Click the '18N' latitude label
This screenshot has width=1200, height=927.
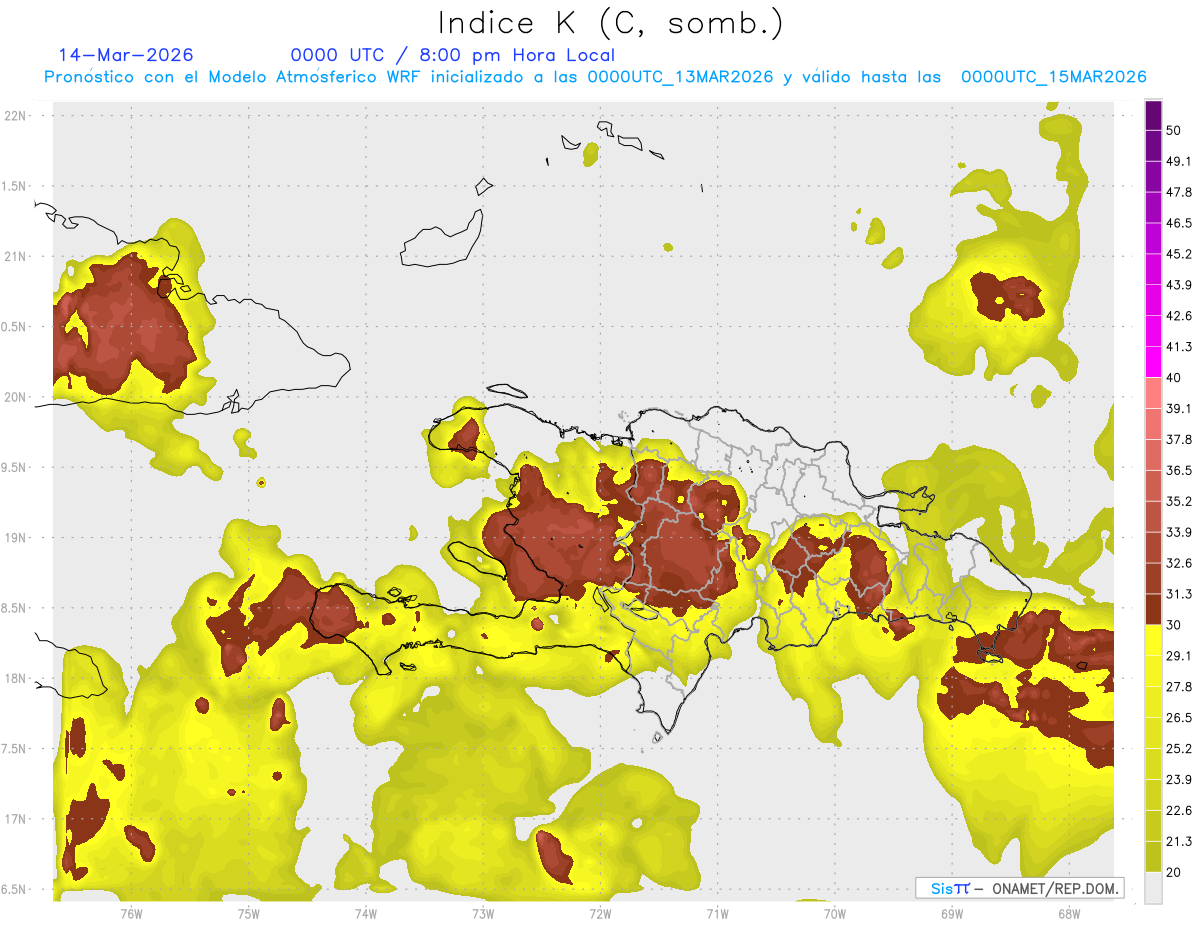pos(15,678)
